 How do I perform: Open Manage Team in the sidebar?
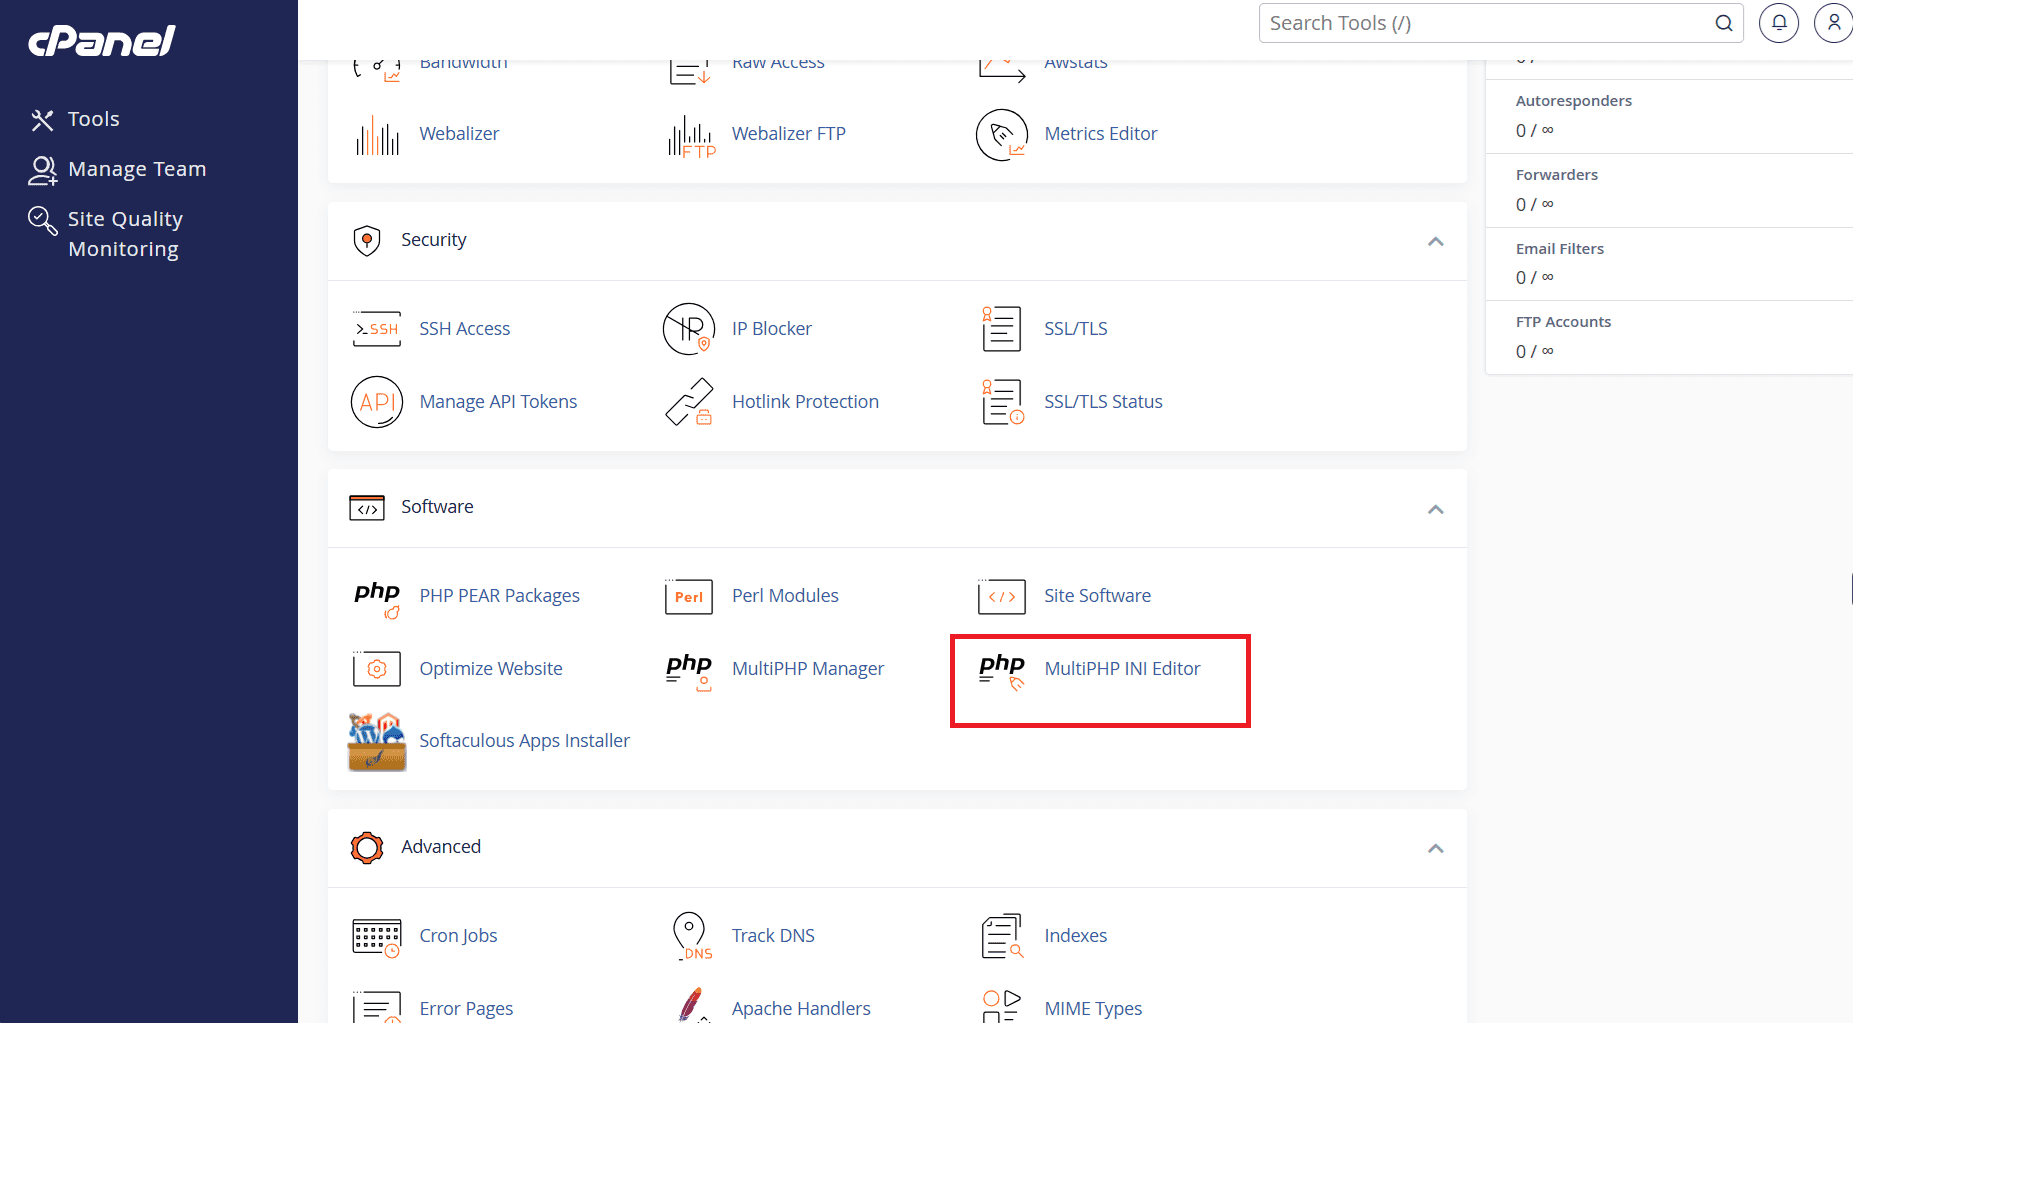(136, 169)
